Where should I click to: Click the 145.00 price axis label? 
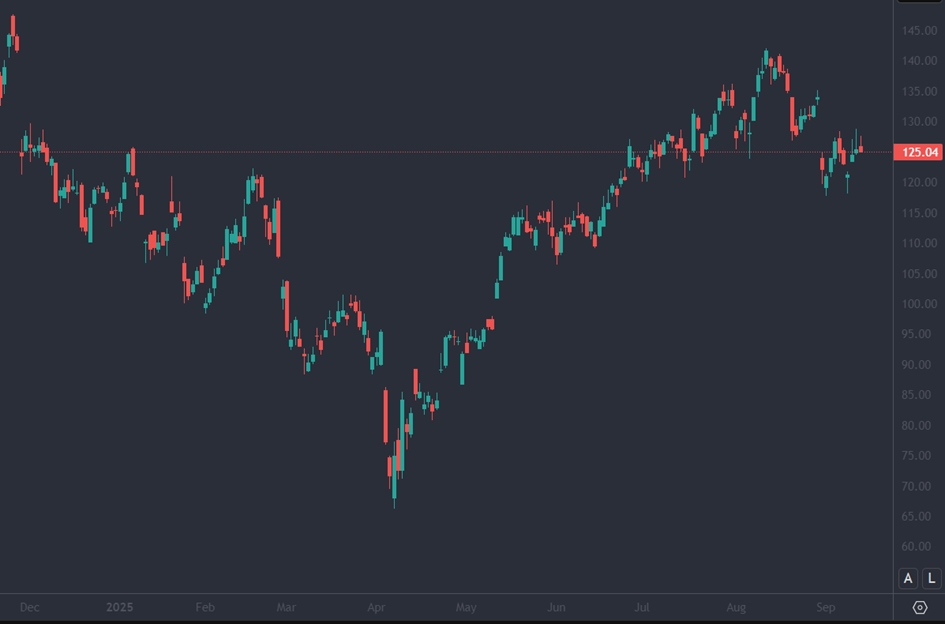pyautogui.click(x=919, y=30)
